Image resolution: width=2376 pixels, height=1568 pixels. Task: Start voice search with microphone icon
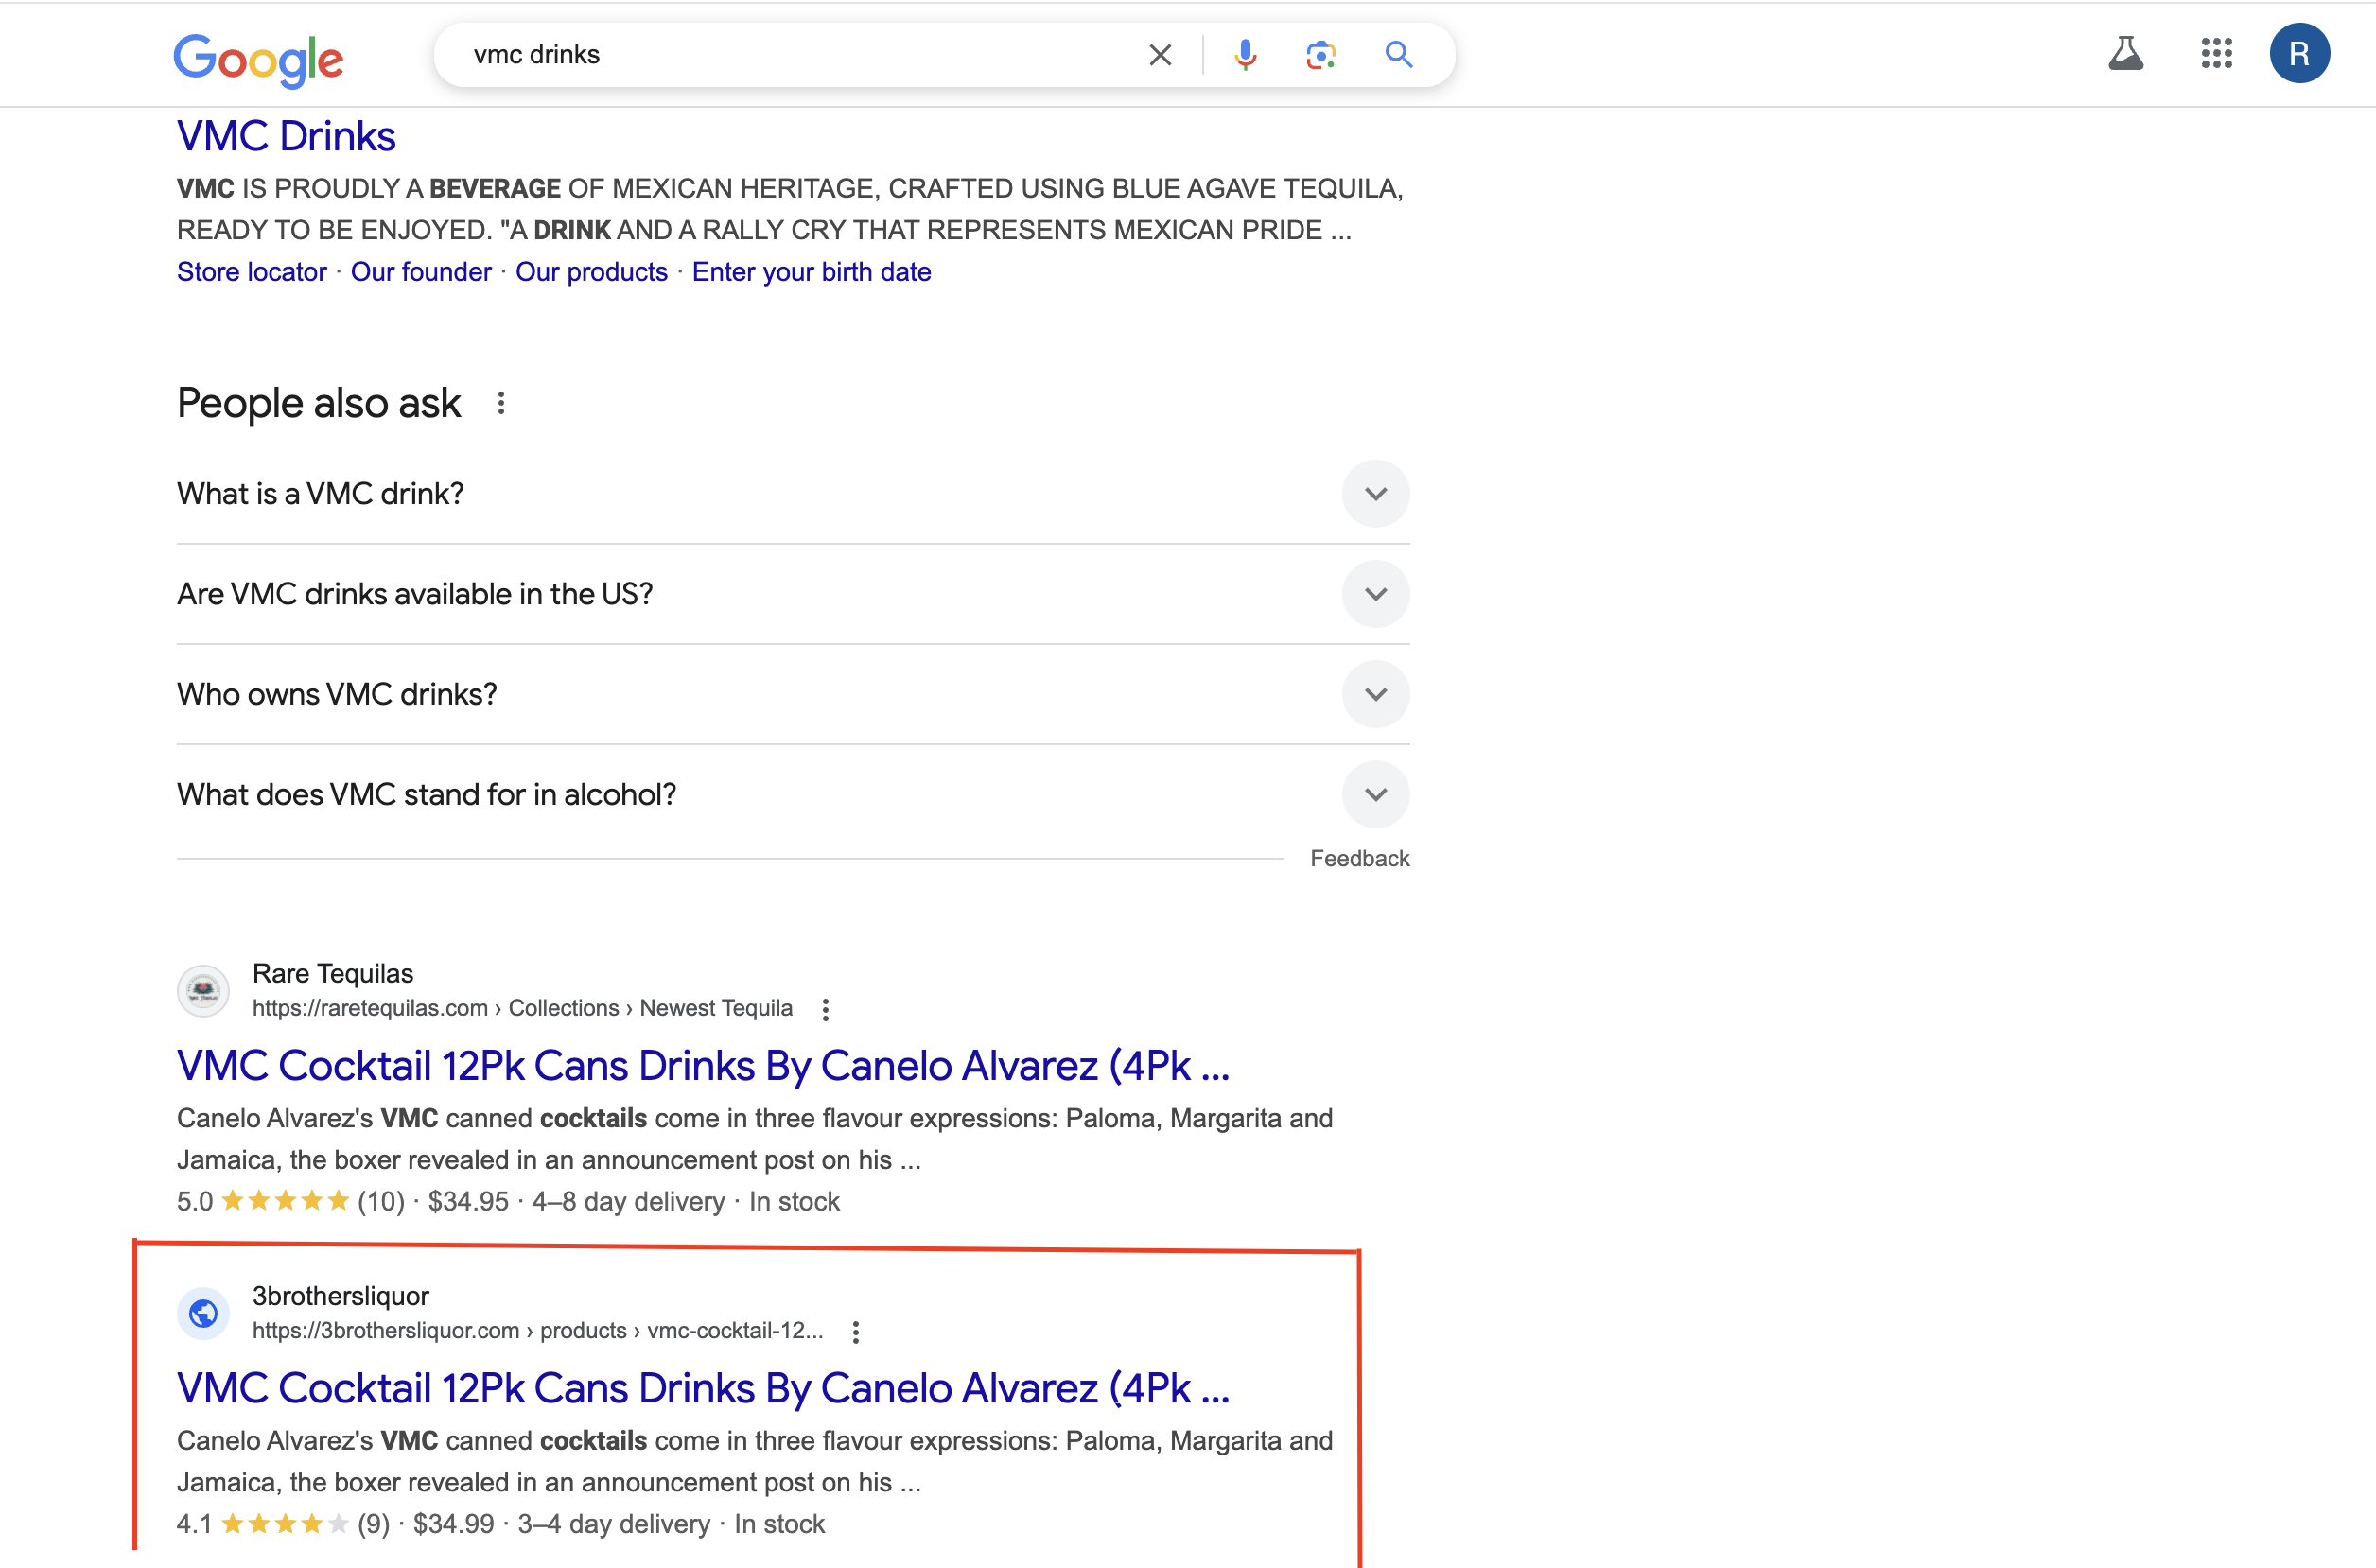tap(1245, 55)
